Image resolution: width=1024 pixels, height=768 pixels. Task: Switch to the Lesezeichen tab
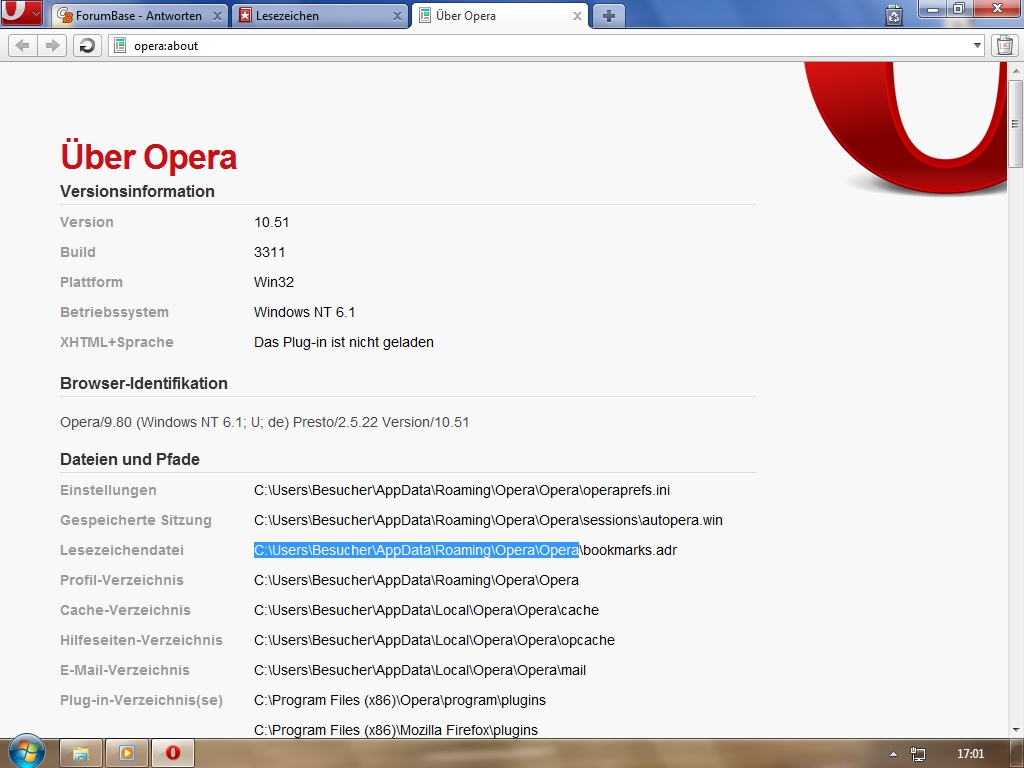coord(319,16)
